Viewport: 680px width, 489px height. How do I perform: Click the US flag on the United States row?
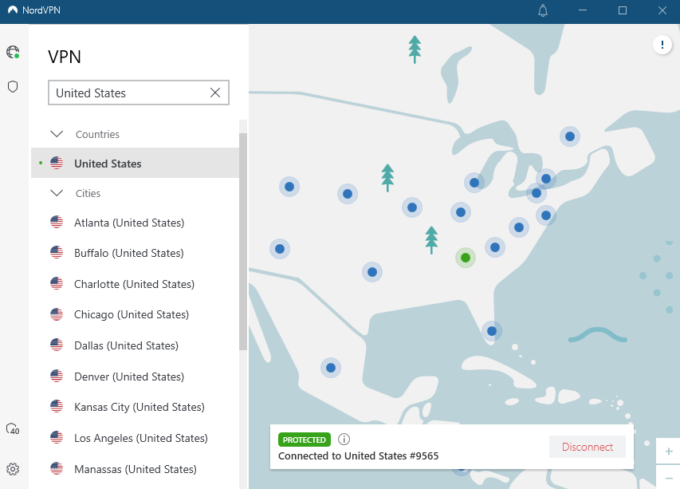click(x=56, y=163)
